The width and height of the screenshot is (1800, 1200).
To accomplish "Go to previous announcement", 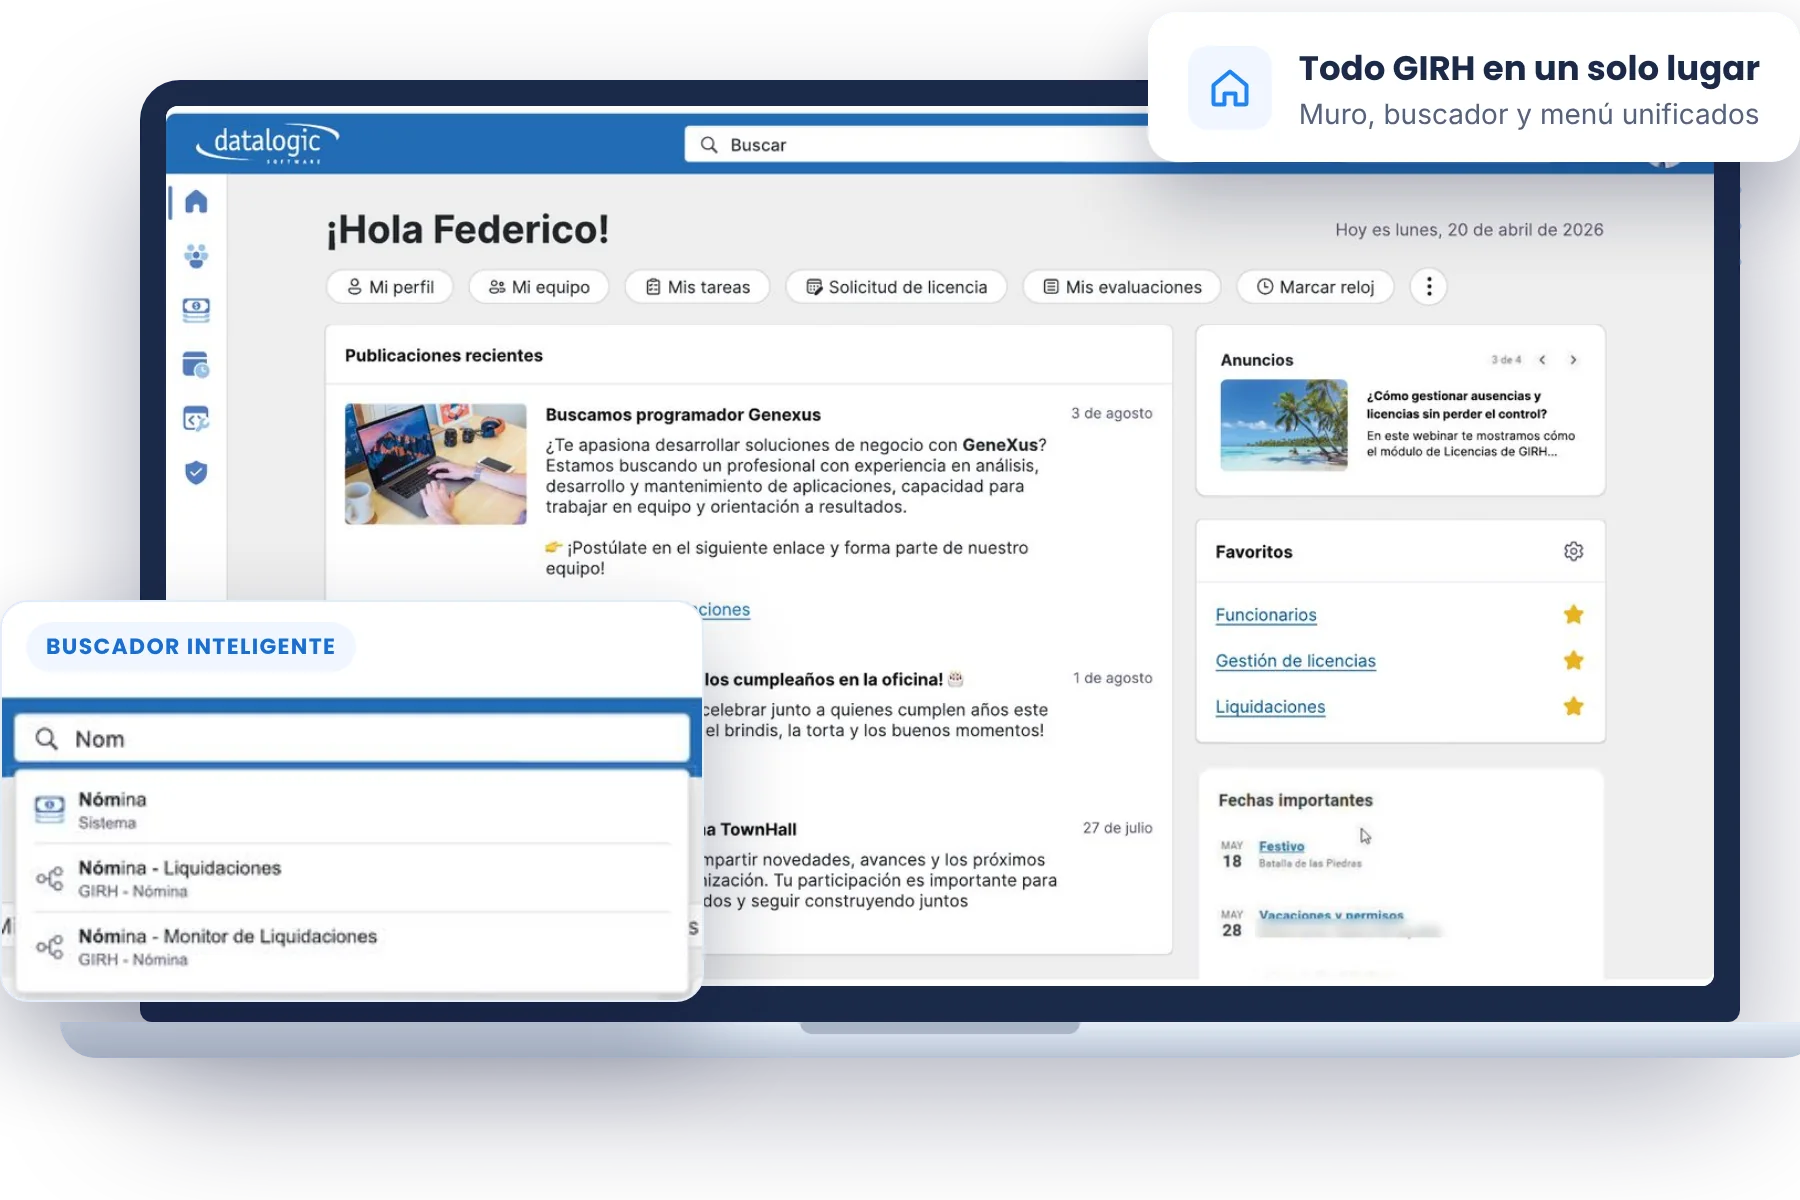I will tap(1542, 360).
